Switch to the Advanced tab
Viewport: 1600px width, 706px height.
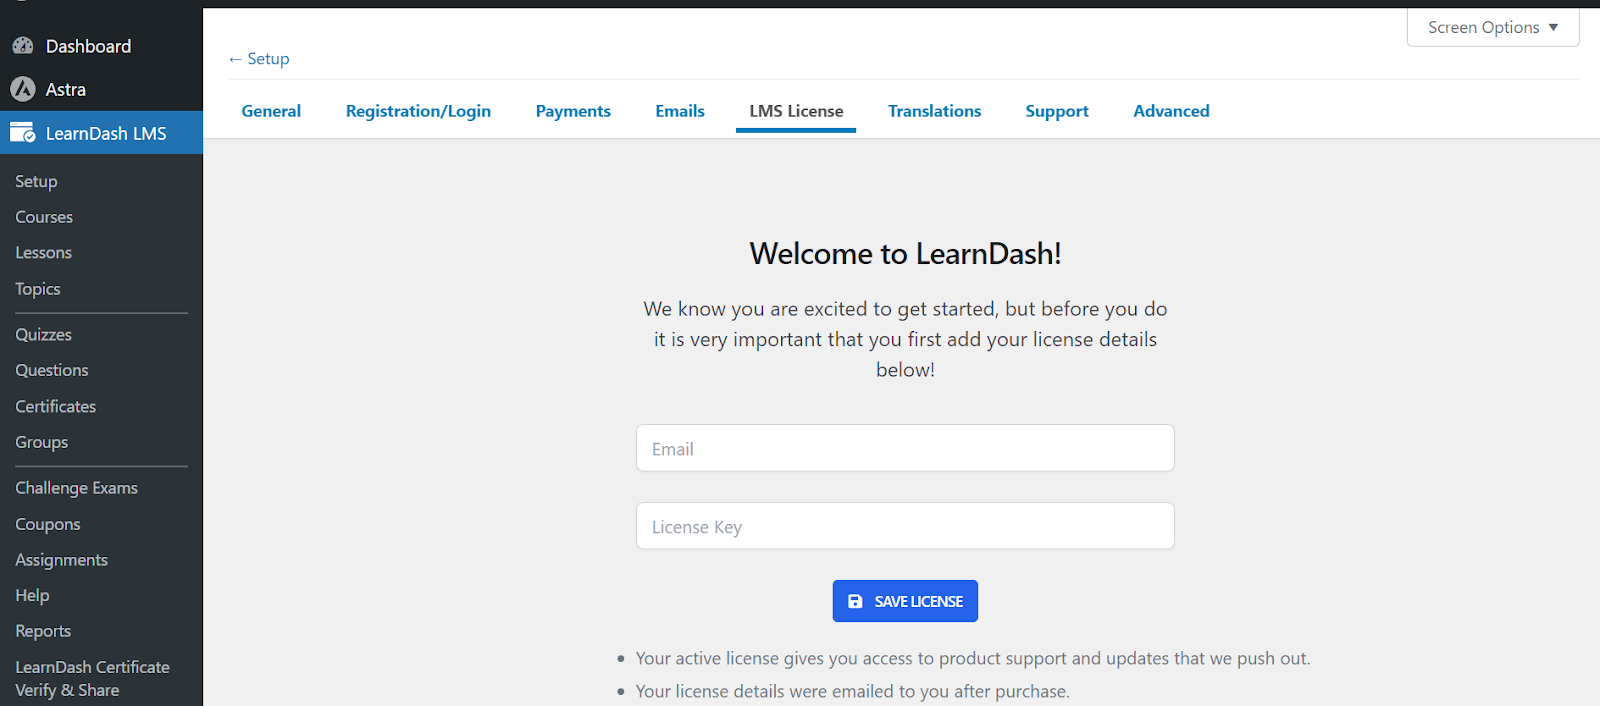click(x=1171, y=111)
